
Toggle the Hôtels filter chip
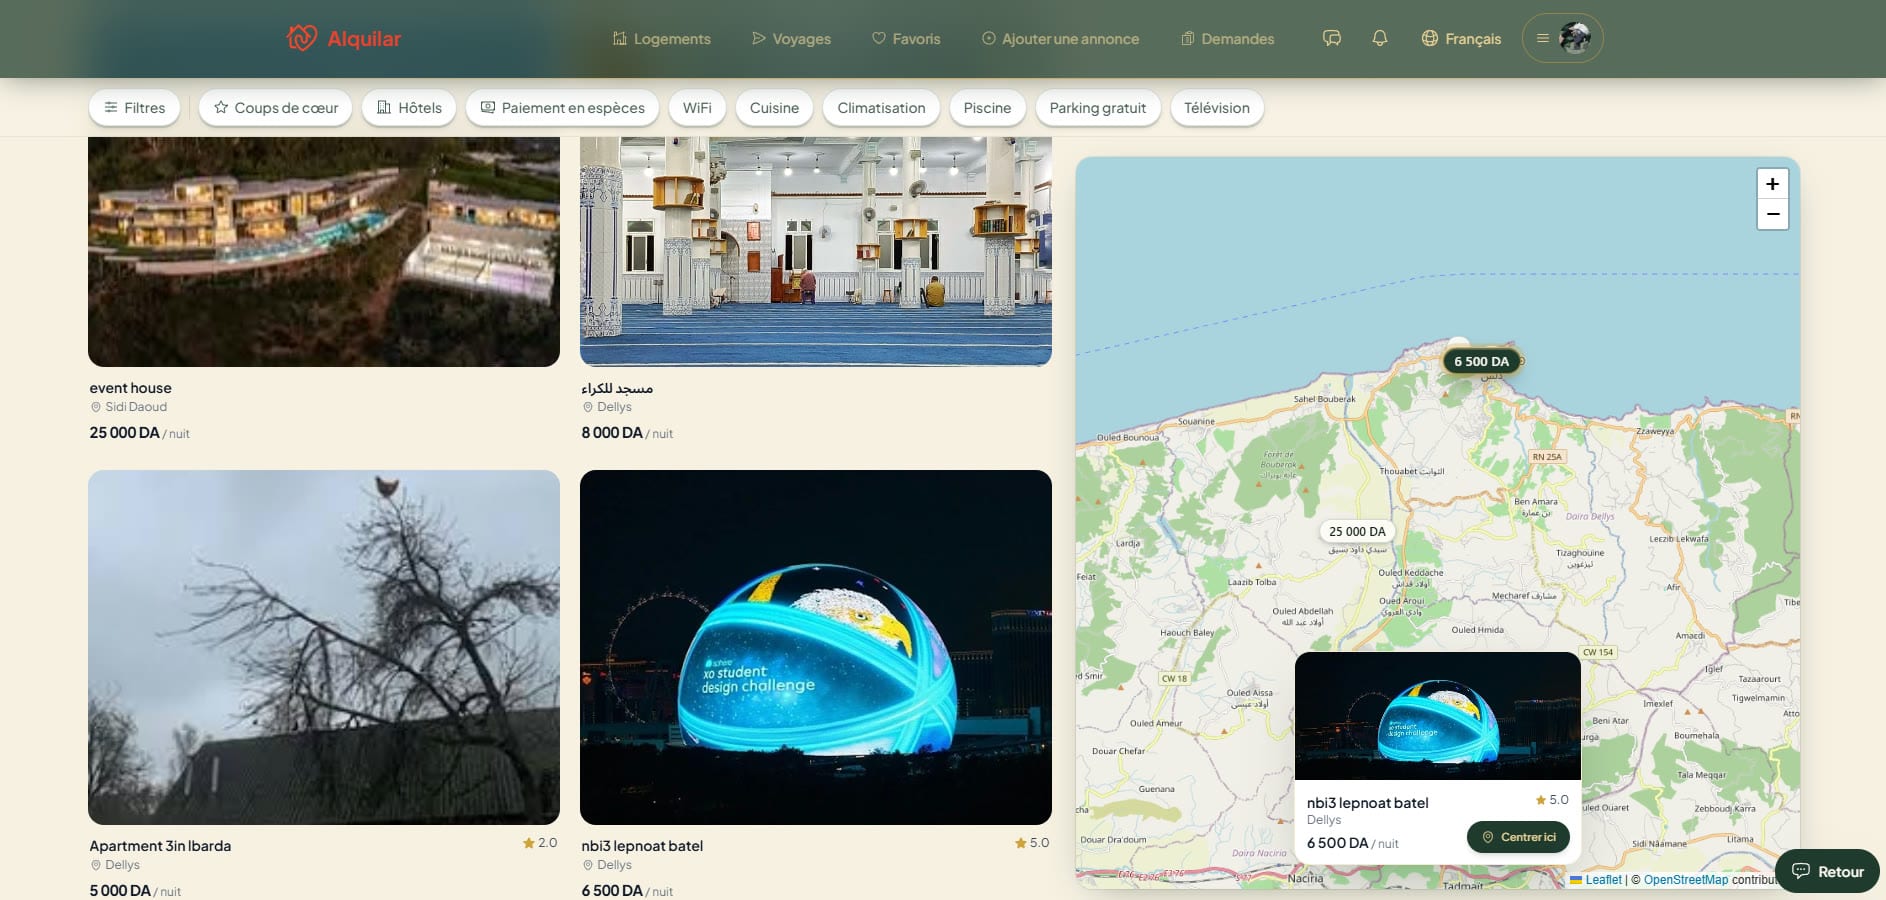tap(409, 108)
